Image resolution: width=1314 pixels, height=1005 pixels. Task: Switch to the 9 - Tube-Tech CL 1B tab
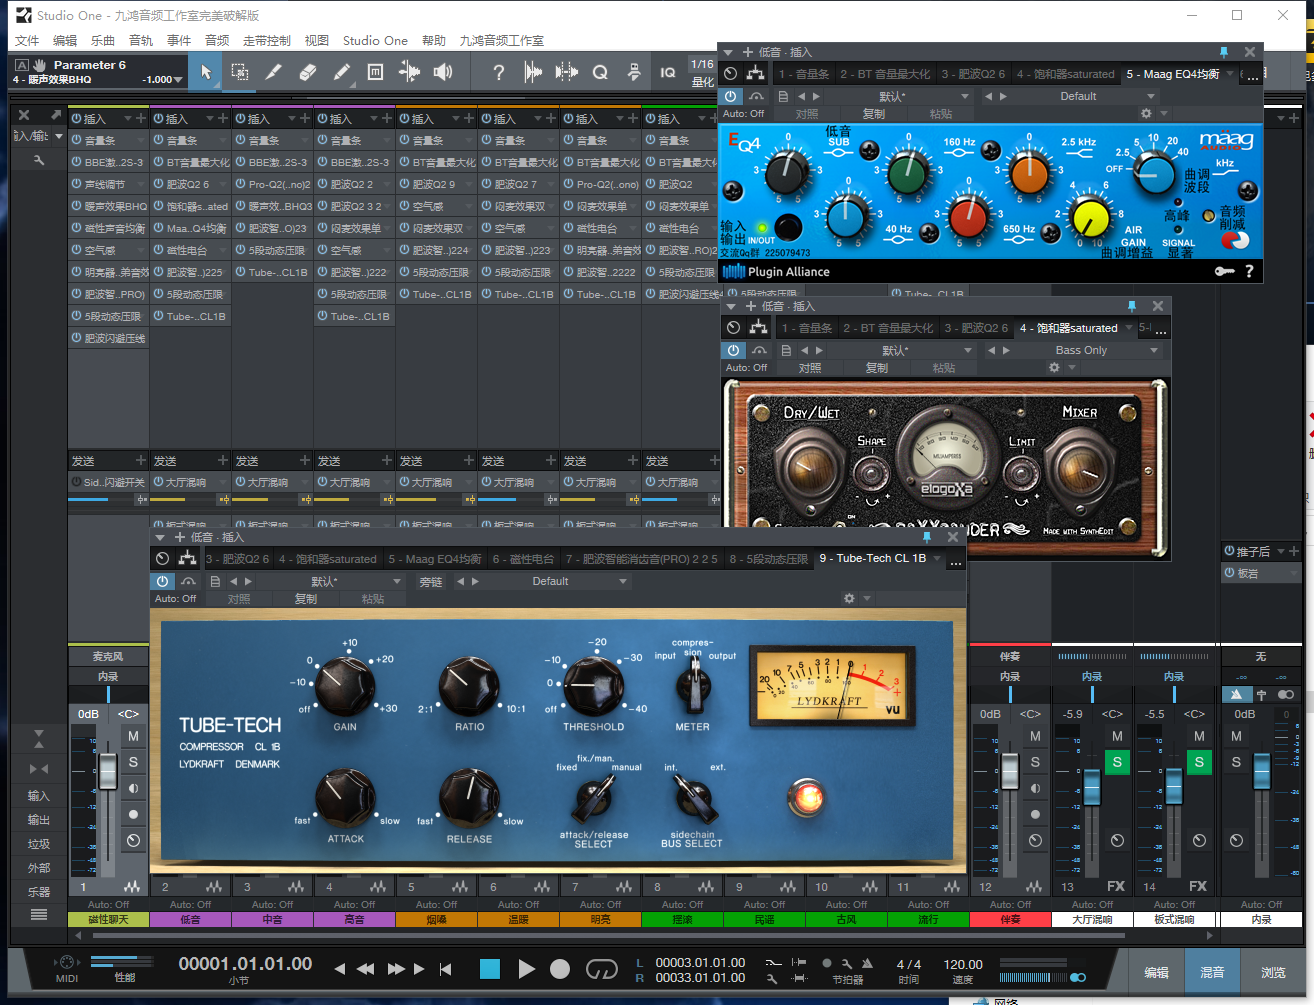click(873, 559)
